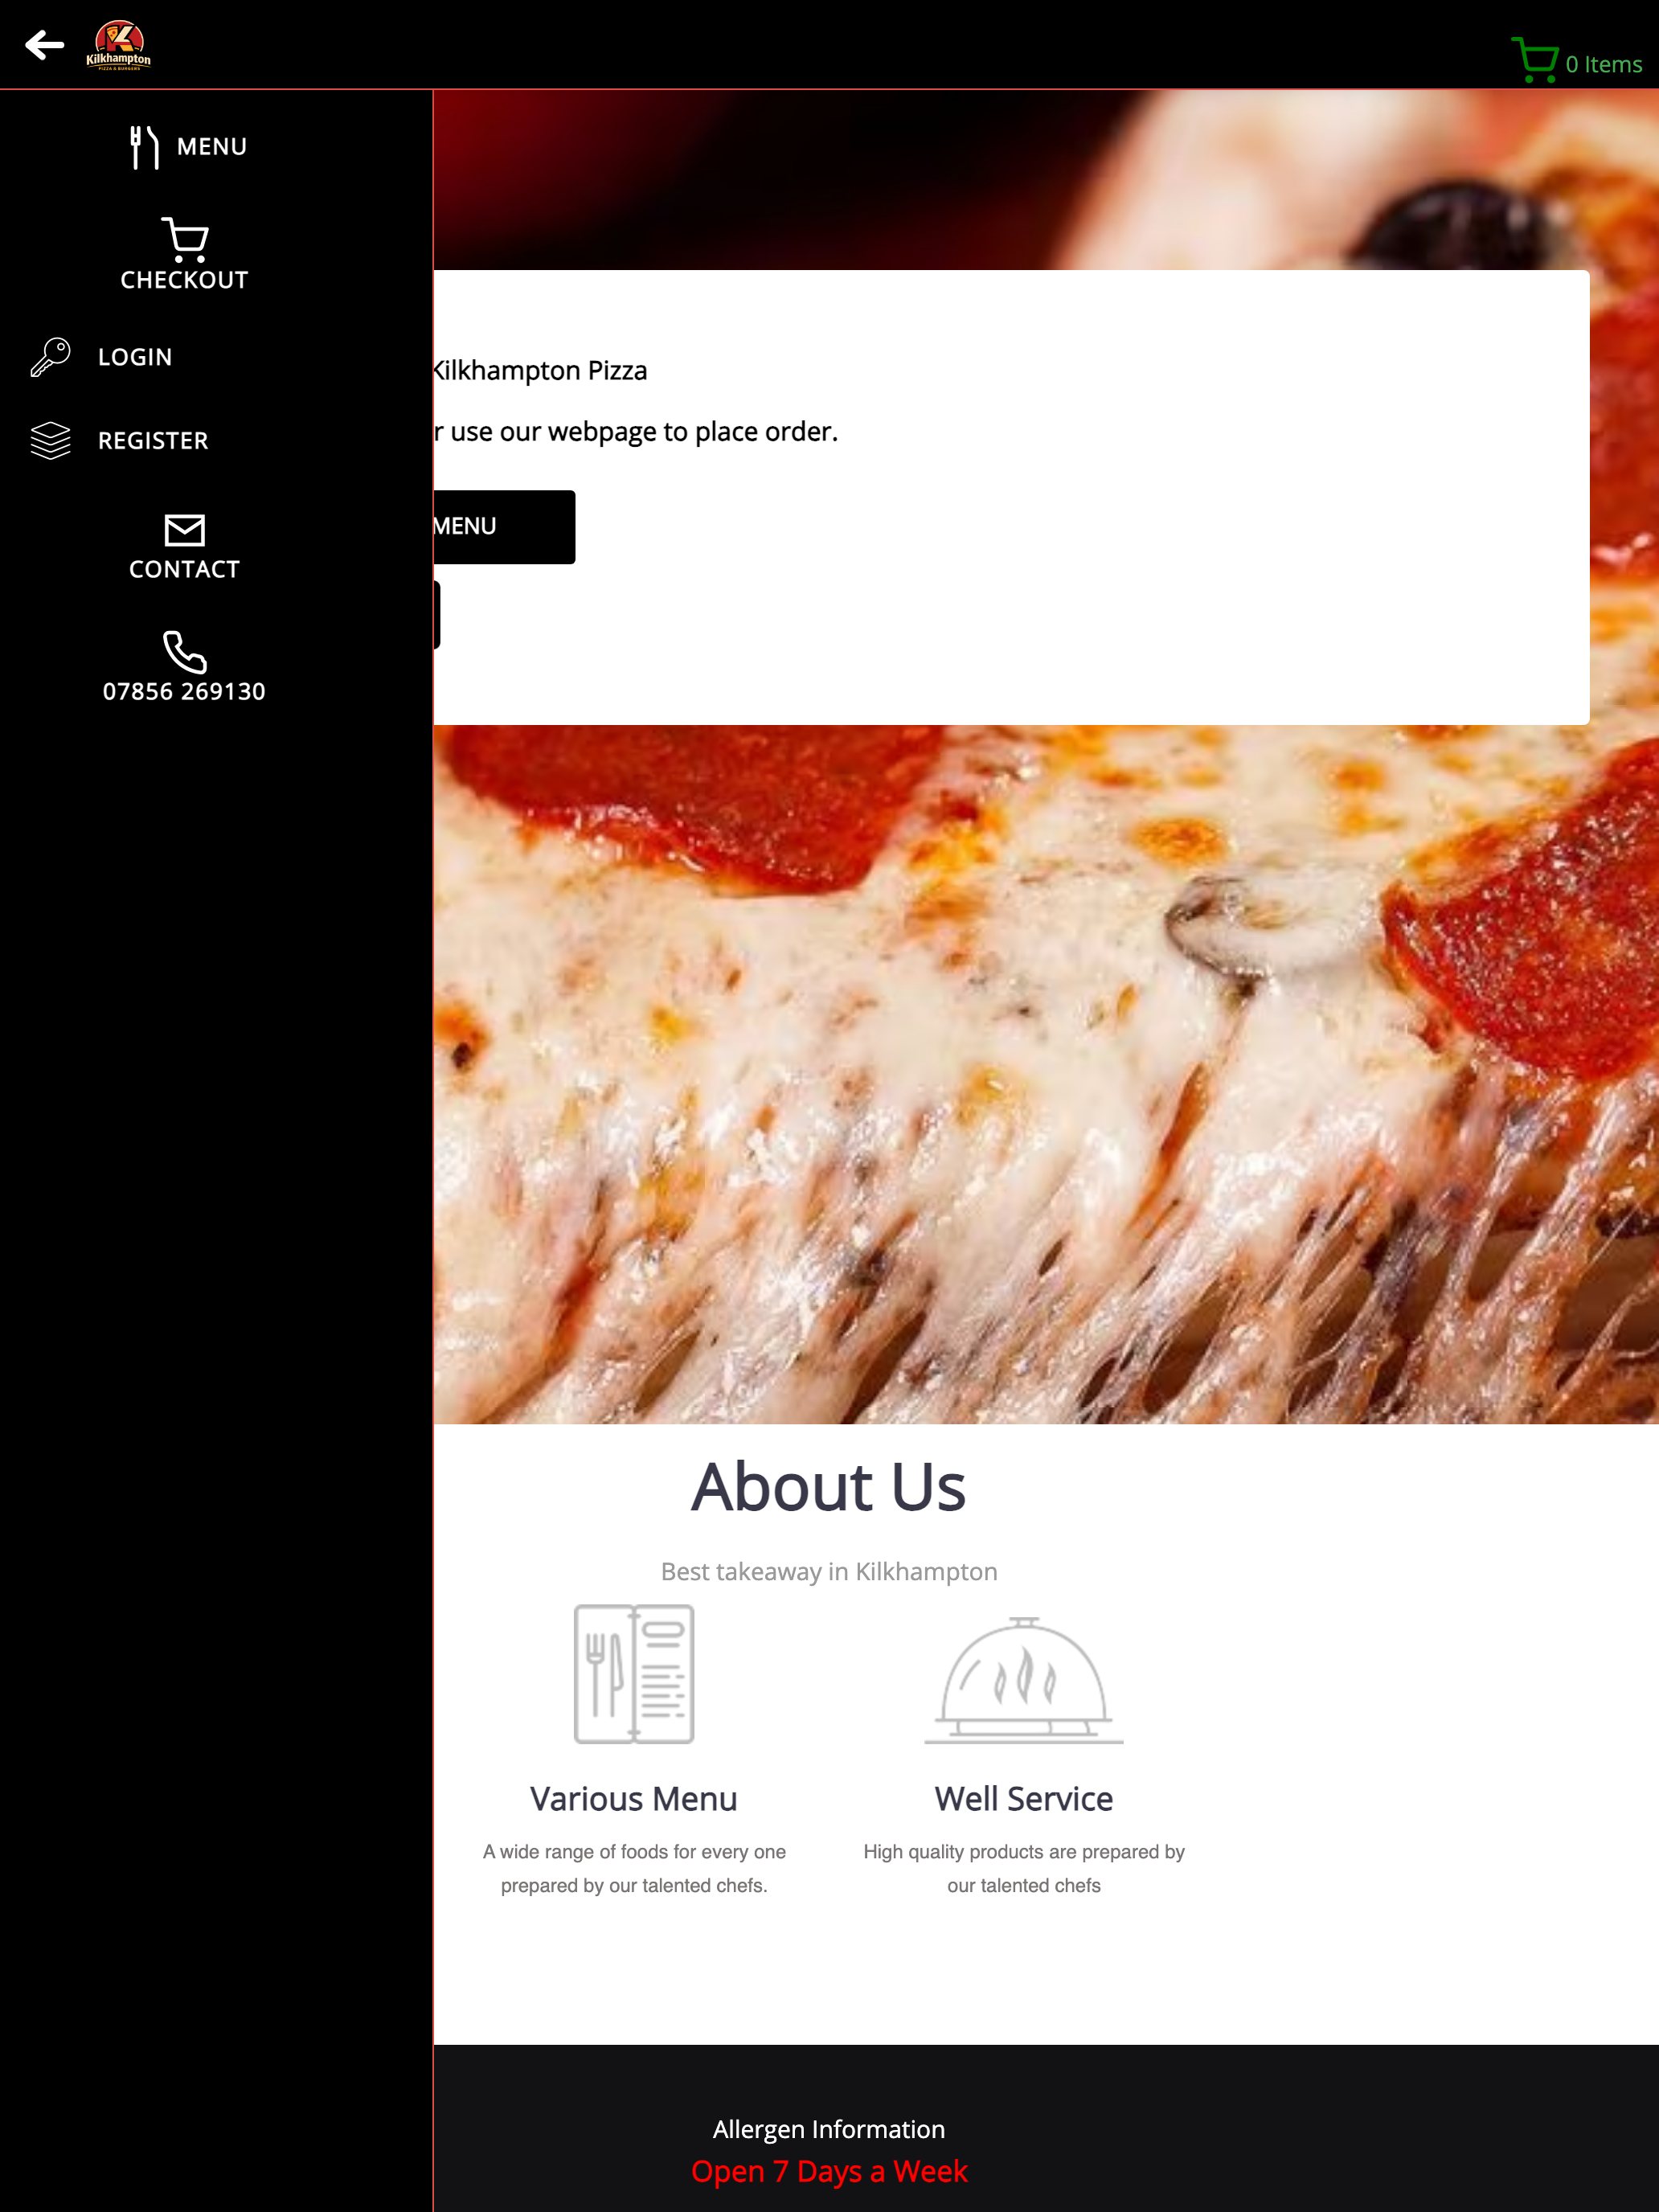The height and width of the screenshot is (2212, 1659).
Task: Click the 'Well Service' title
Action: (x=1024, y=1799)
